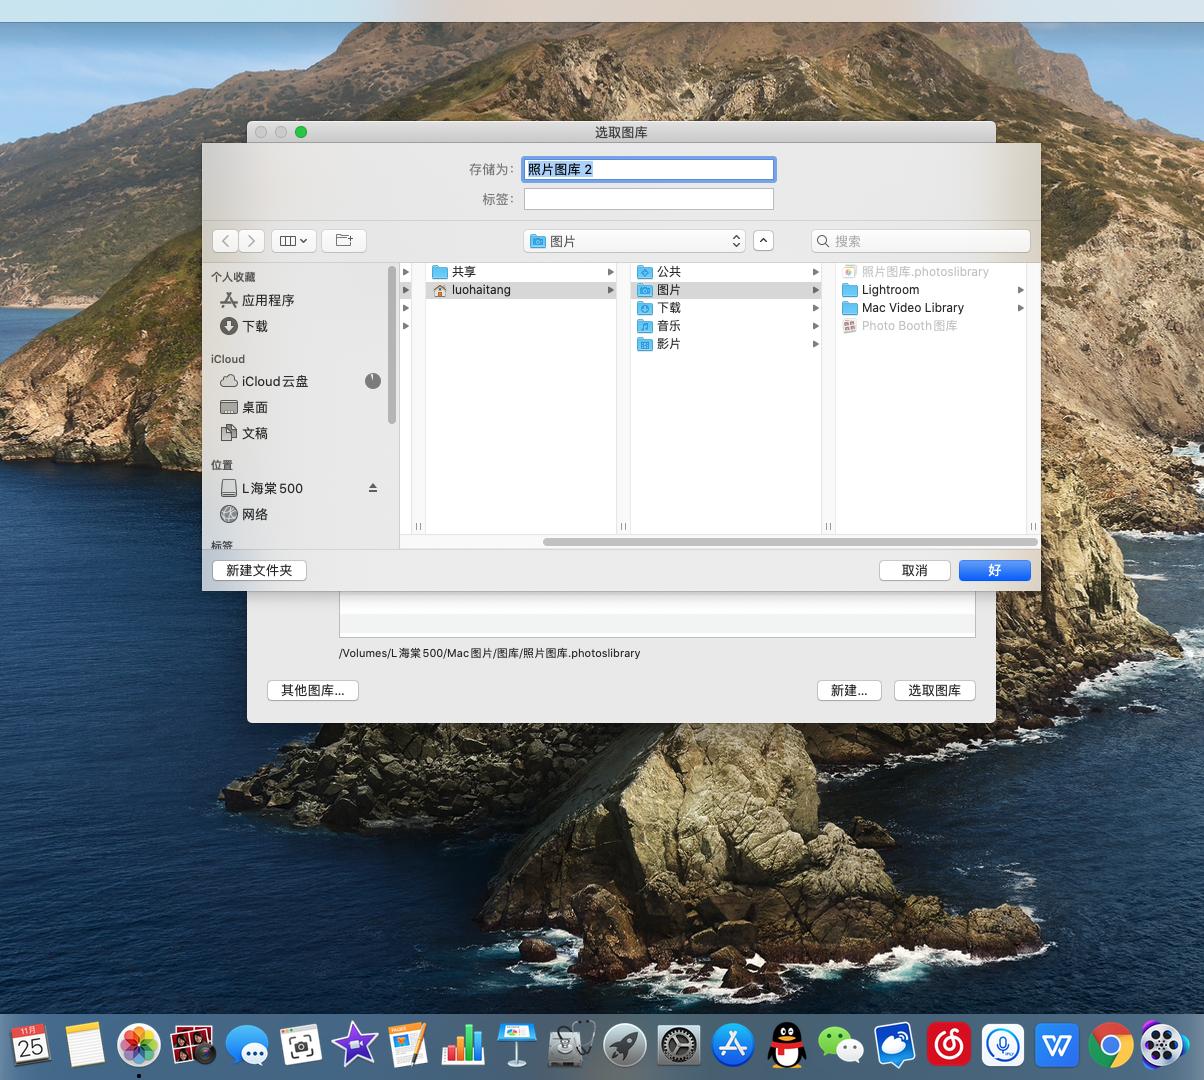Image resolution: width=1204 pixels, height=1080 pixels.
Task: Click the new folder toolbar icon
Action: (344, 241)
